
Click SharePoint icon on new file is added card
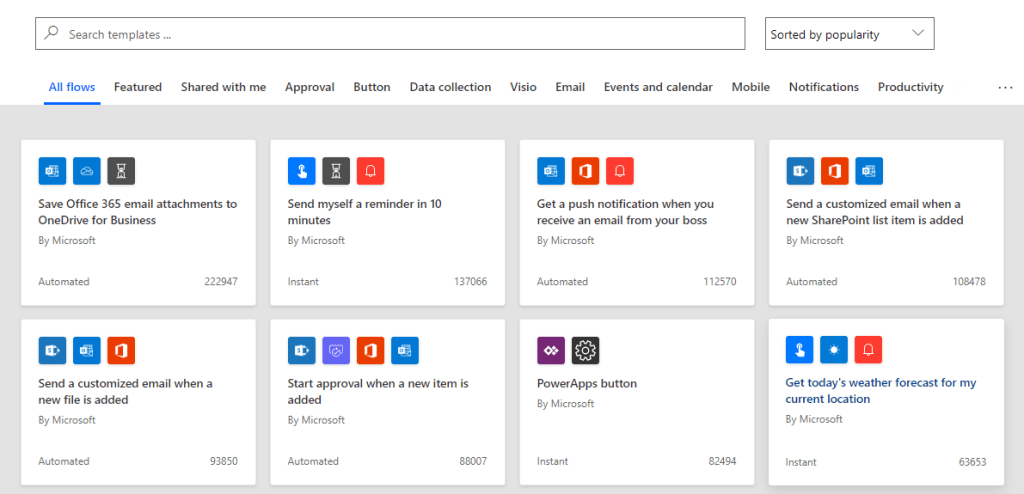click(x=52, y=350)
